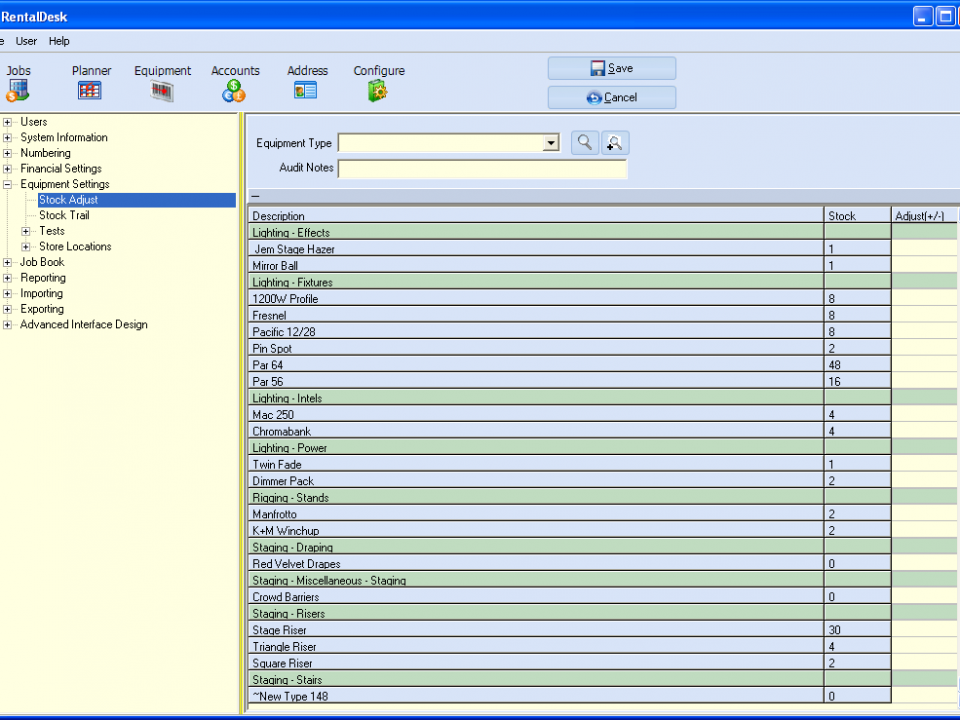Open the Planner calendar icon
This screenshot has height=720, width=960.
pos(90,91)
